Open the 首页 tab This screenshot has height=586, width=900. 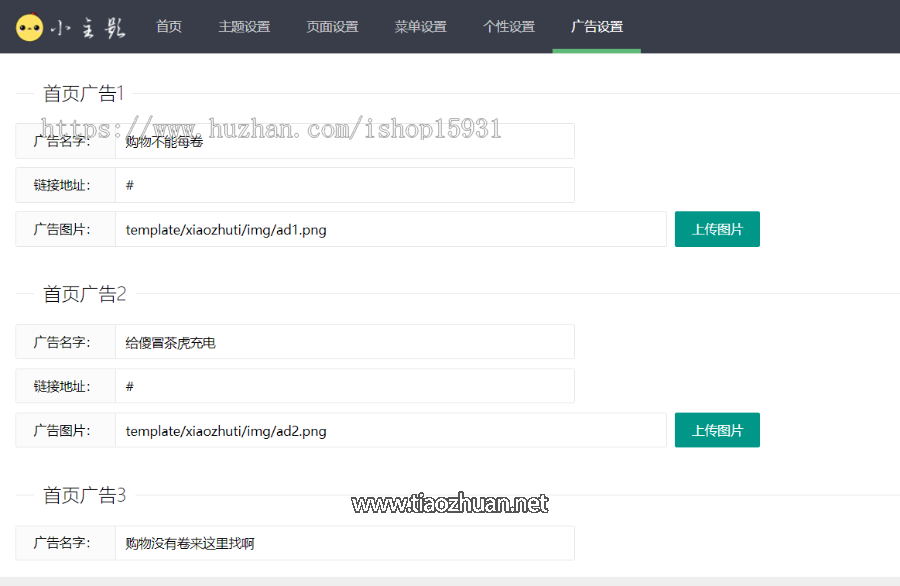click(x=169, y=27)
